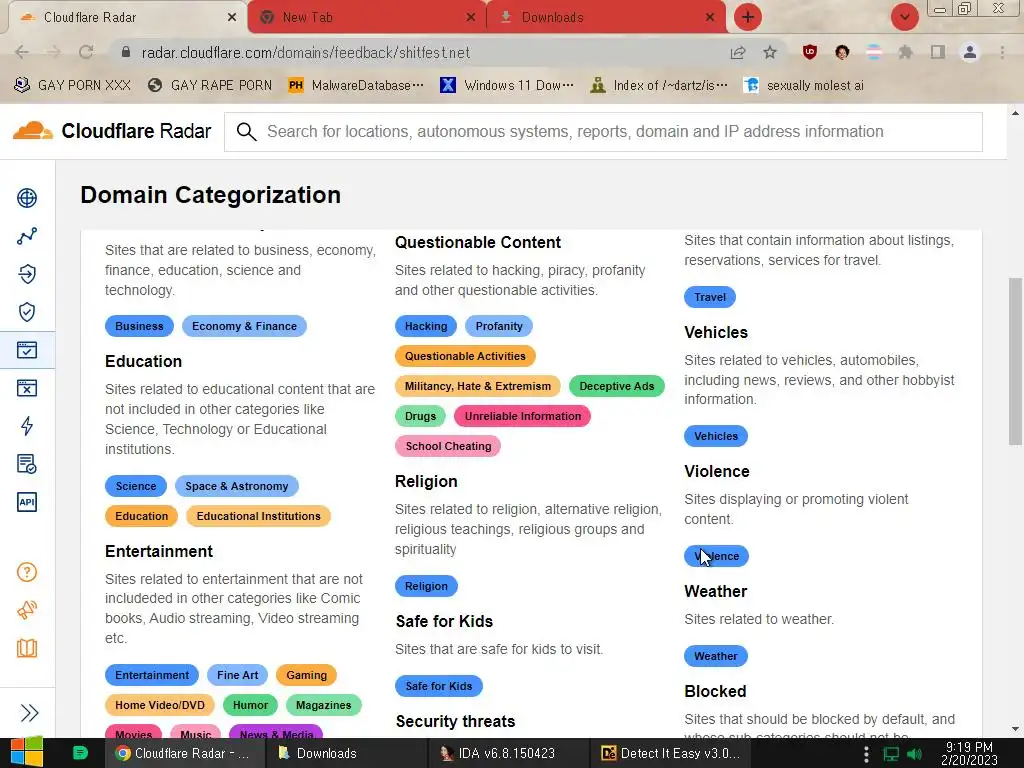This screenshot has height=768, width=1024.
Task: Click the Cloudflare Radar logo
Action: click(x=112, y=131)
